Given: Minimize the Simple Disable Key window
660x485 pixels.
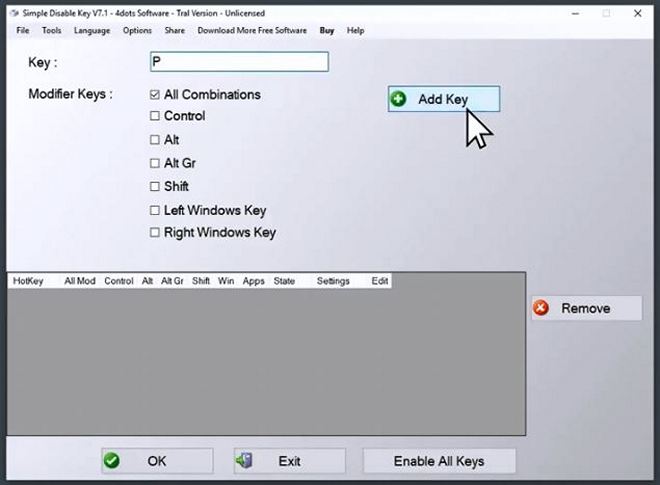Looking at the screenshot, I should tap(575, 13).
